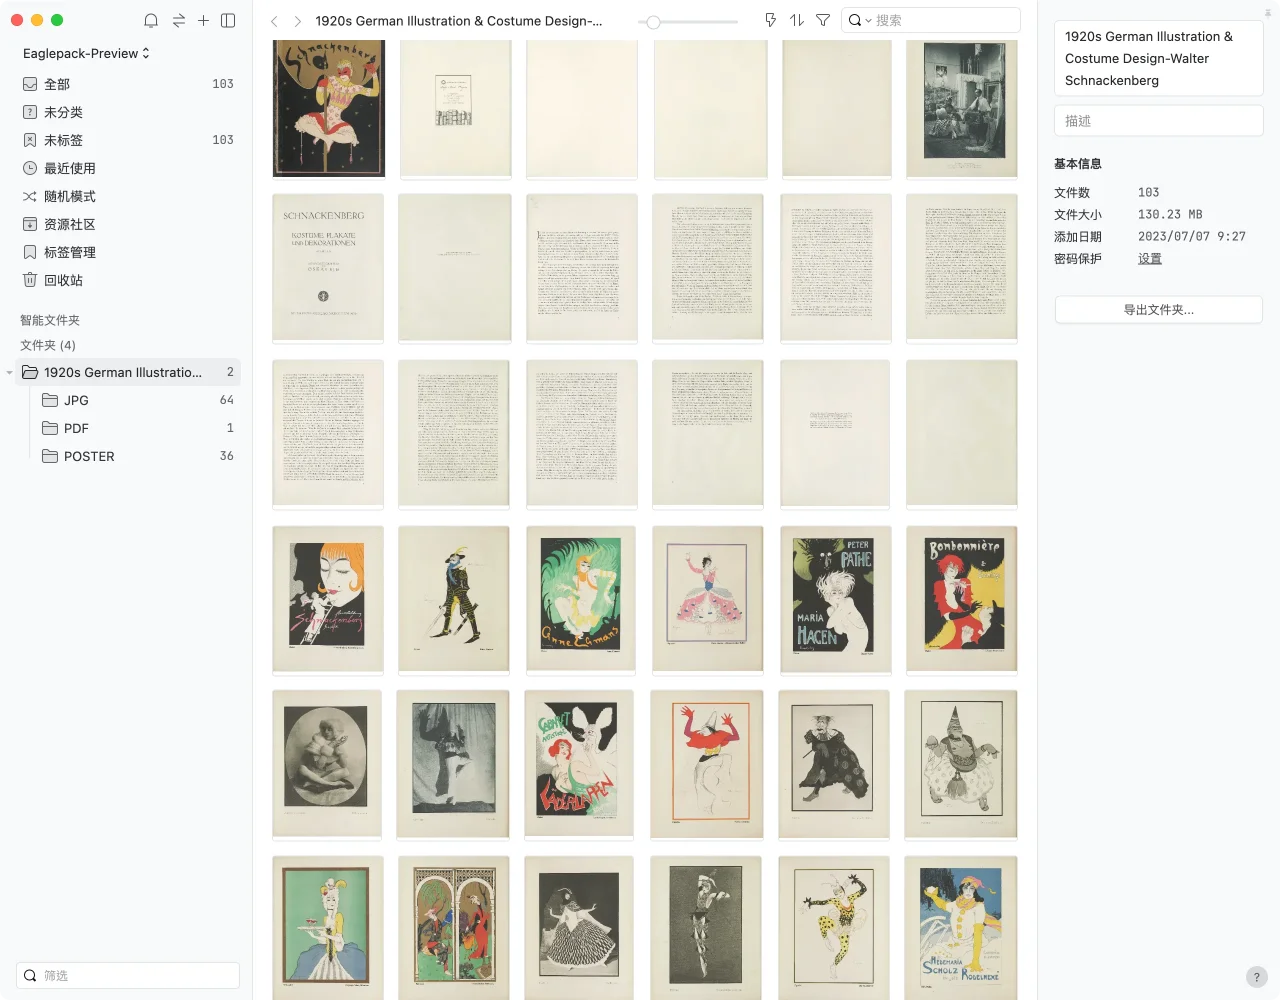Select 全部 in the sidebar
This screenshot has width=1280, height=1000.
click(128, 84)
